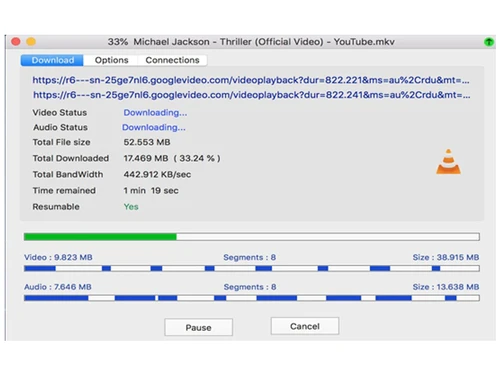This screenshot has height=375, width=500.
Task: Cancel the download
Action: click(305, 326)
